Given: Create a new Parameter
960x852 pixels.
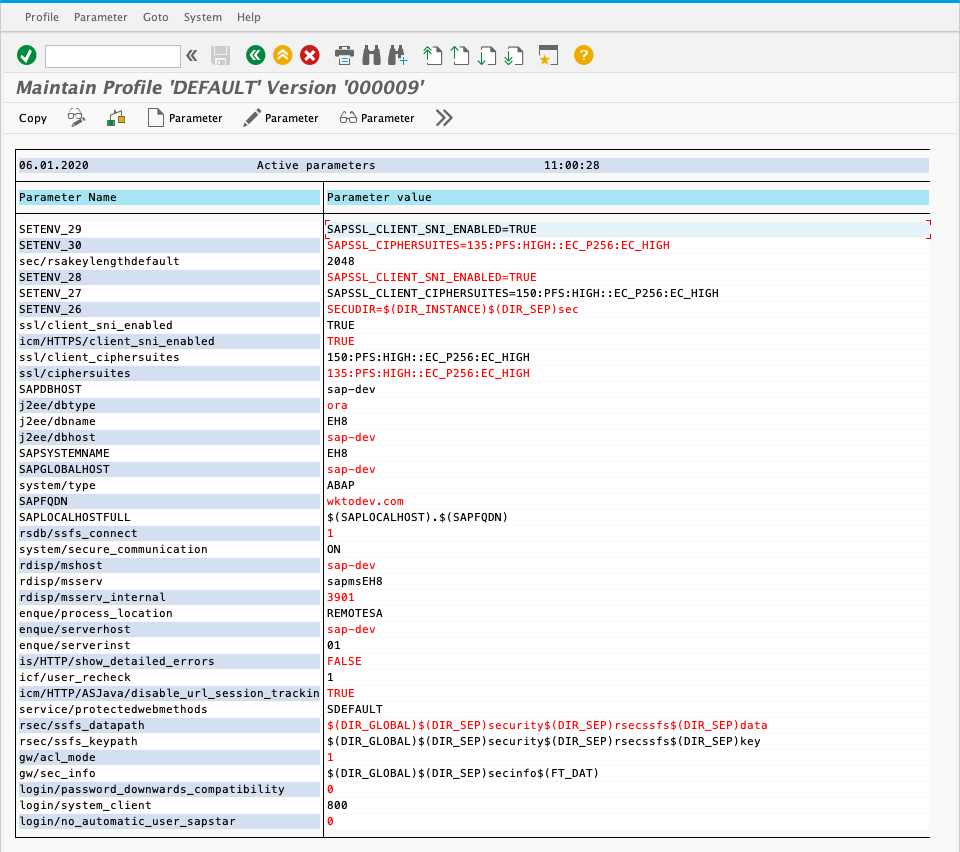Looking at the screenshot, I should pos(185,118).
